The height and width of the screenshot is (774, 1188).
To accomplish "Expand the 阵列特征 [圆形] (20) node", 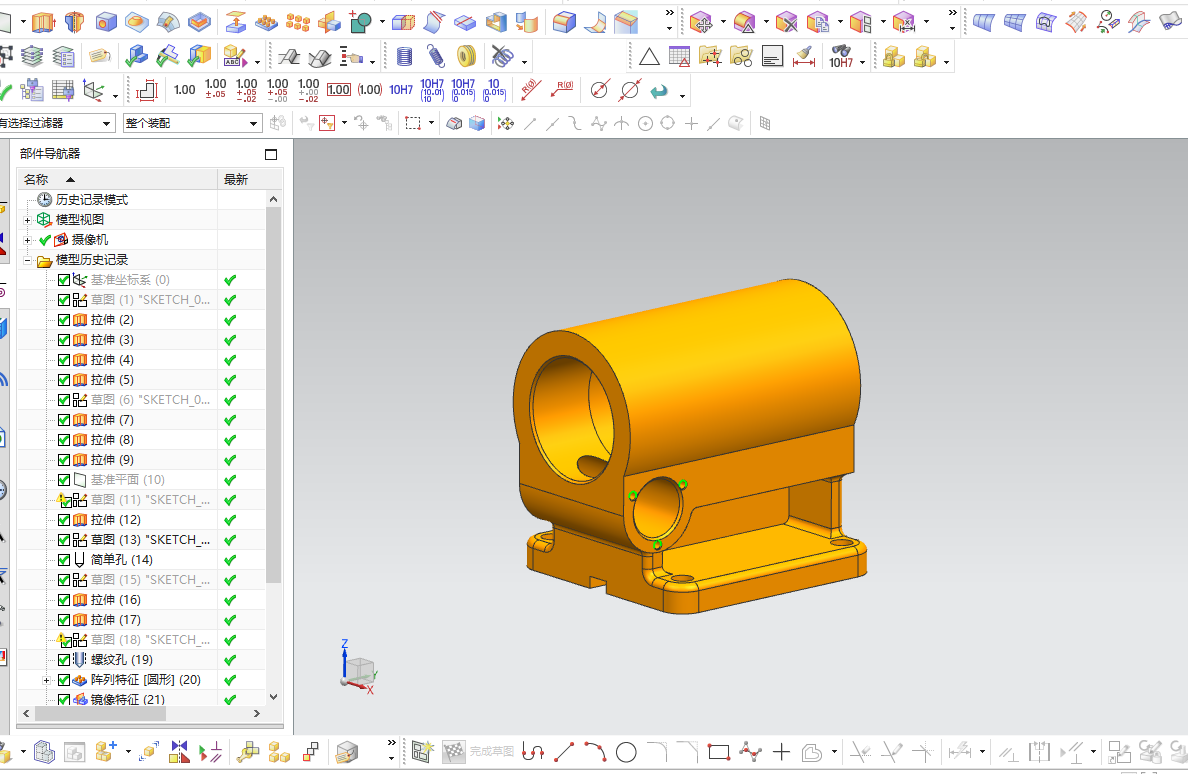I will (x=46, y=680).
